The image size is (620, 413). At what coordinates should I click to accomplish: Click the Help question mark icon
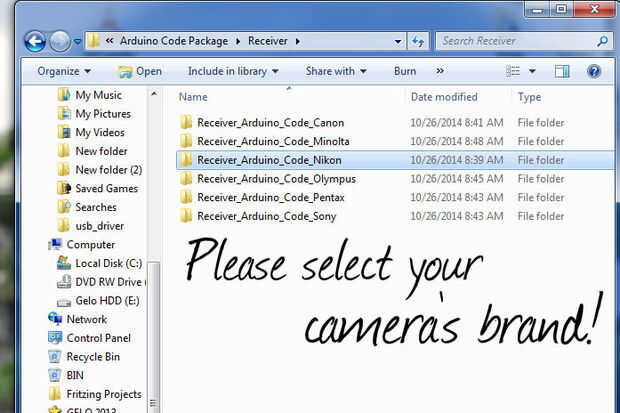[x=594, y=72]
